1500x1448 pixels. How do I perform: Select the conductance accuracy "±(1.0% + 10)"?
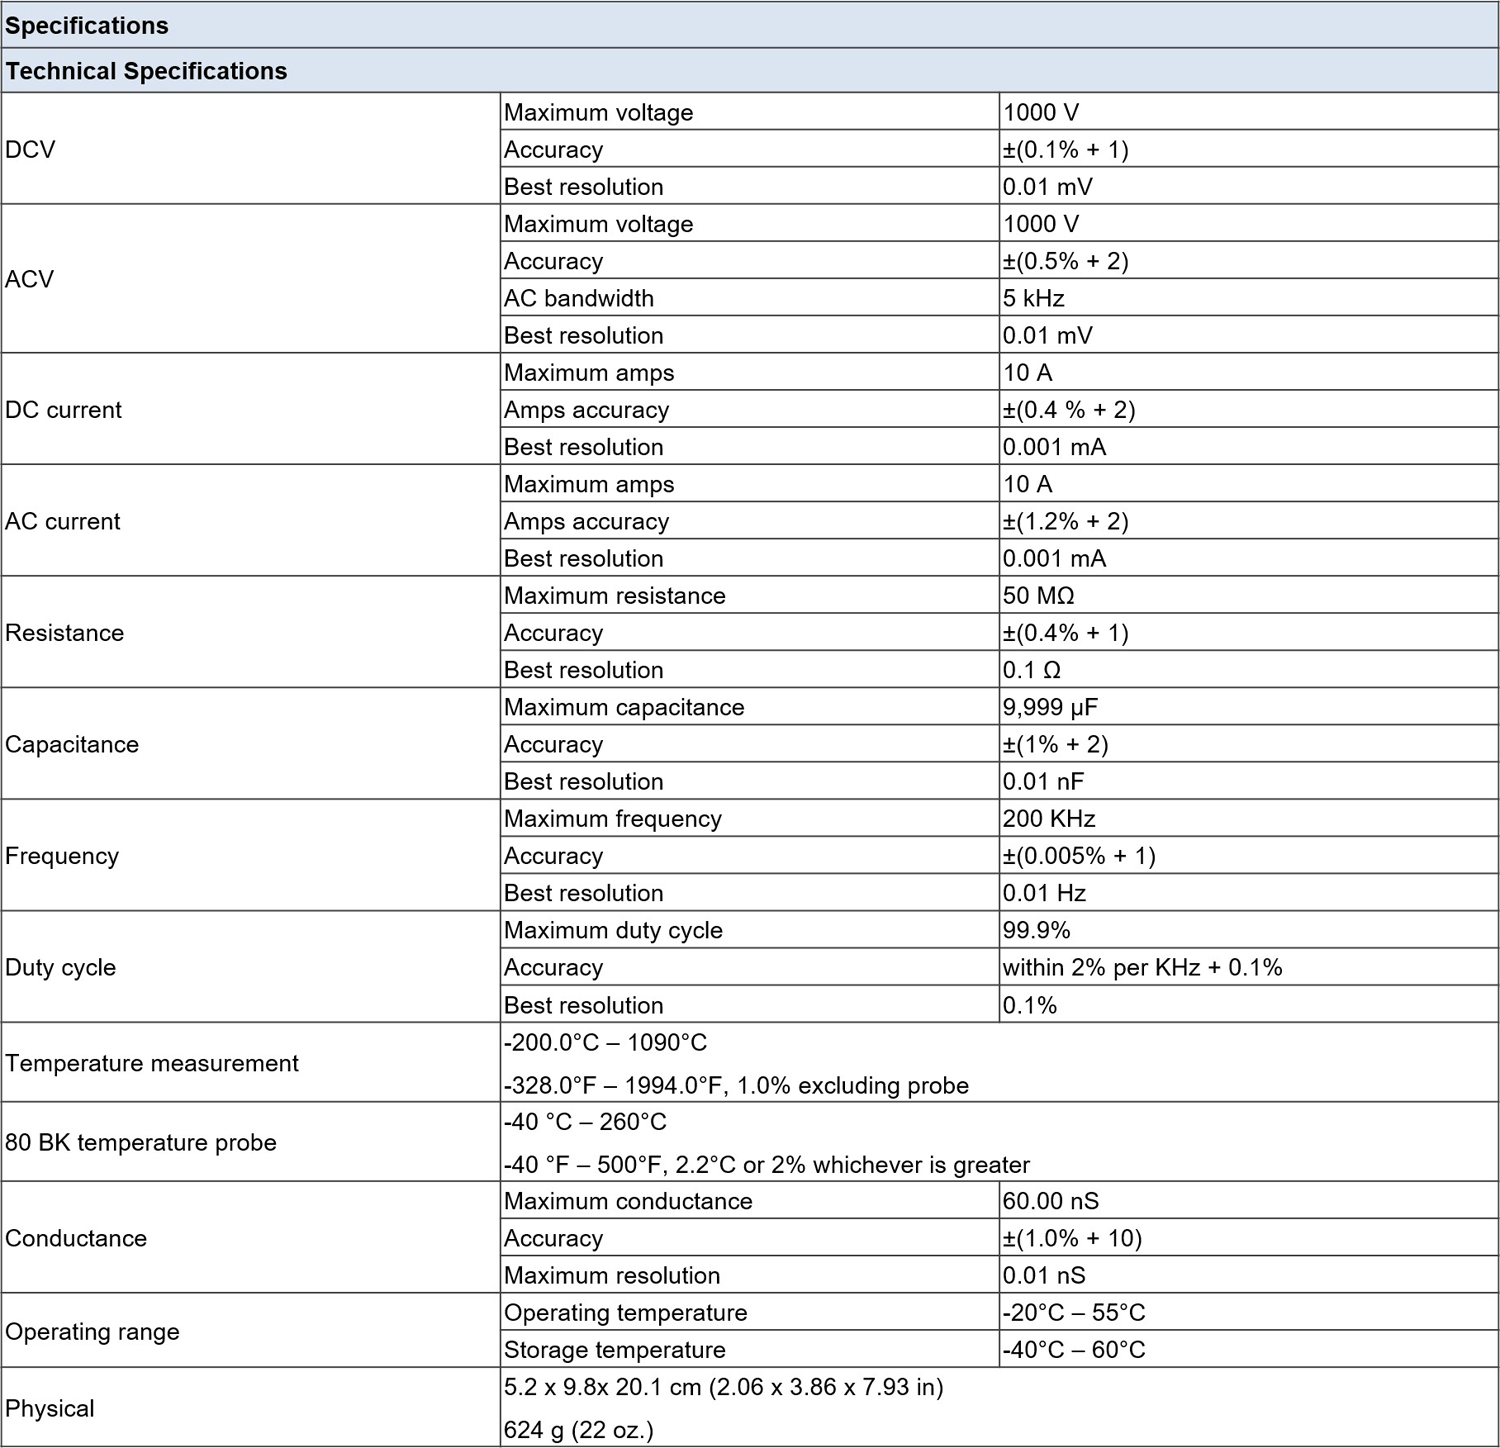tap(1072, 1238)
